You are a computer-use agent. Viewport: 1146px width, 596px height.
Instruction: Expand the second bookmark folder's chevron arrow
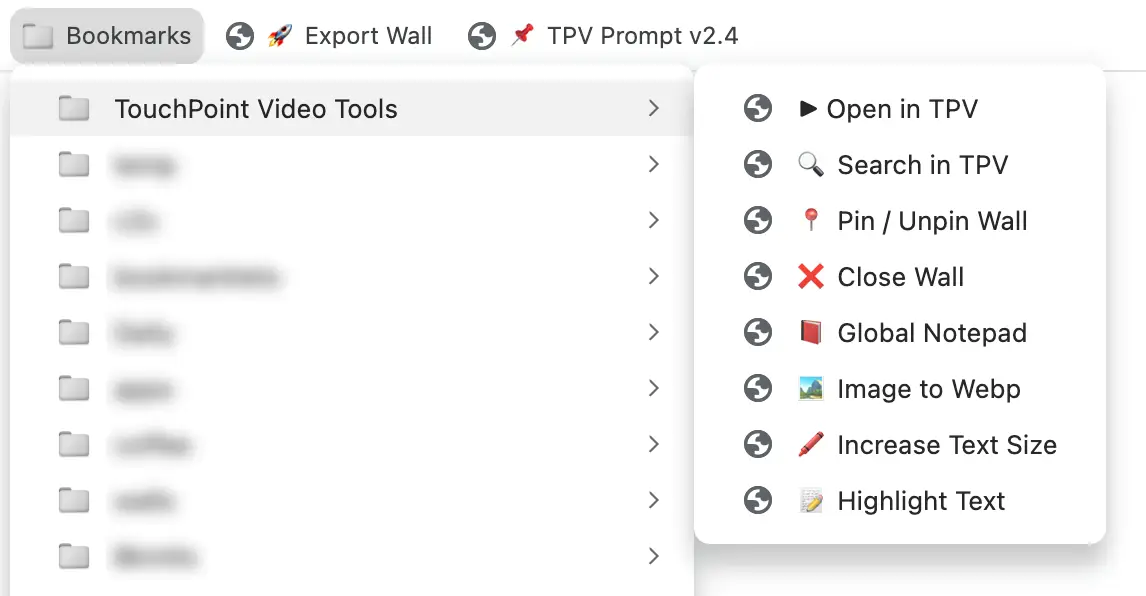click(654, 165)
